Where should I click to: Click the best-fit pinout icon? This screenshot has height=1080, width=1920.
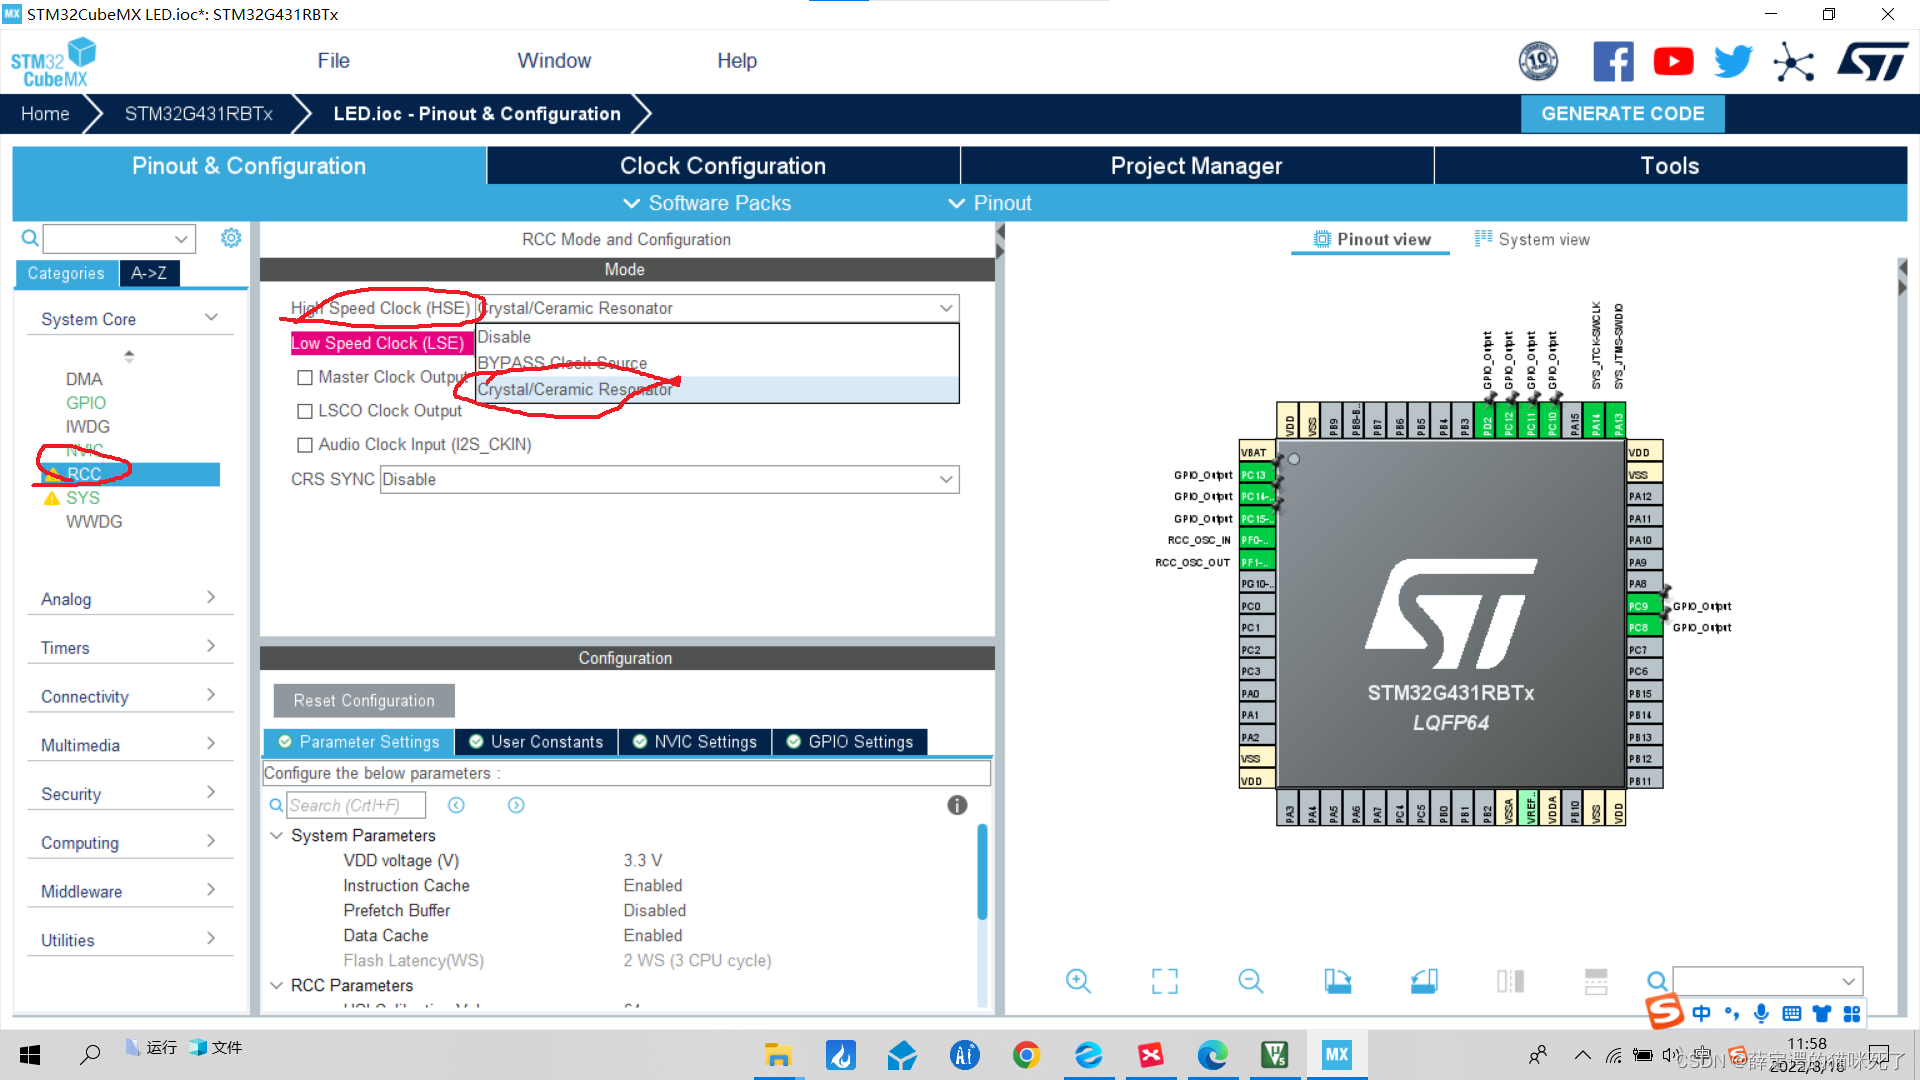point(1164,981)
